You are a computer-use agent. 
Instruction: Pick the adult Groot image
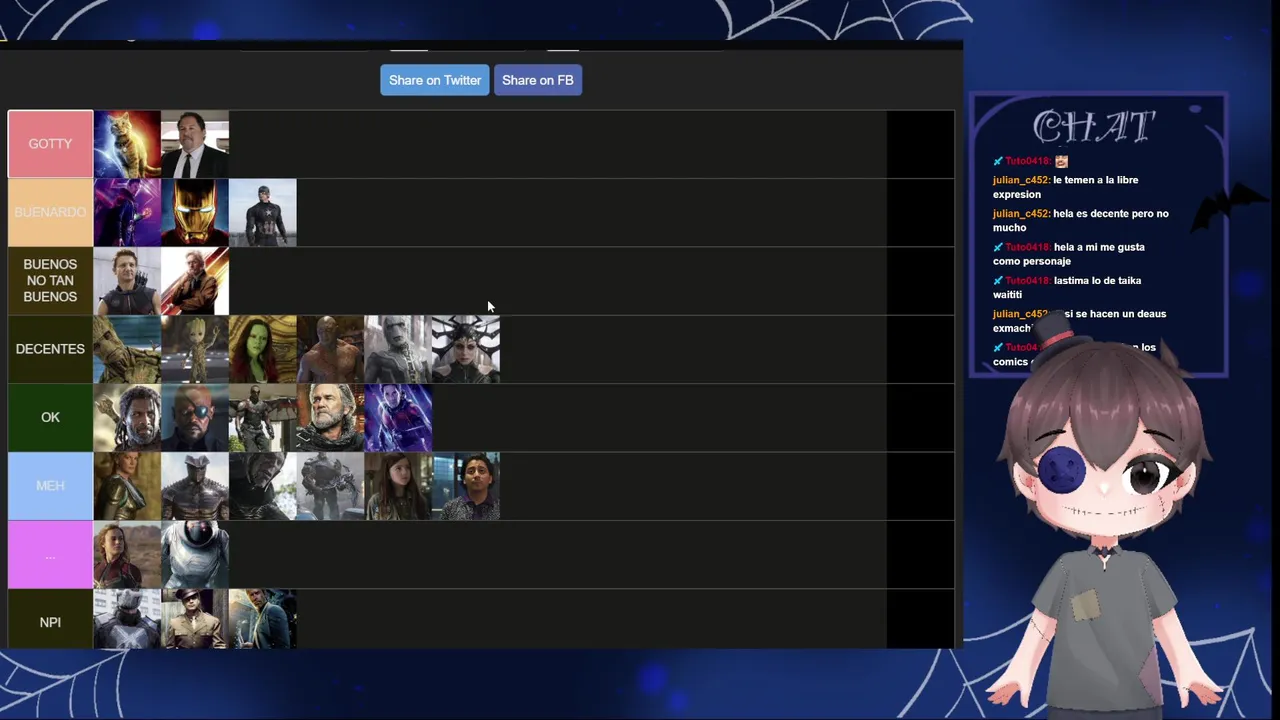point(127,349)
